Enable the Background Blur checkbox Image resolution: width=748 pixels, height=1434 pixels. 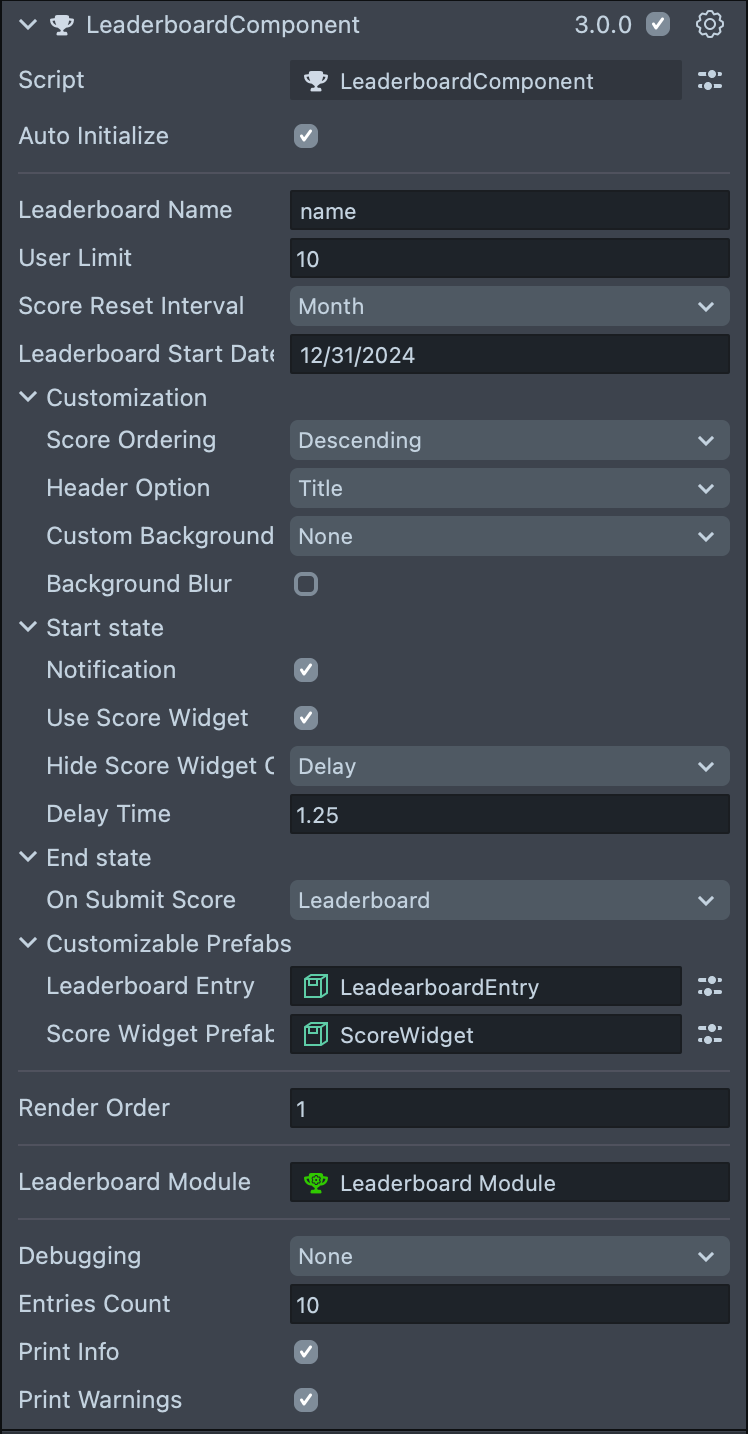click(306, 584)
